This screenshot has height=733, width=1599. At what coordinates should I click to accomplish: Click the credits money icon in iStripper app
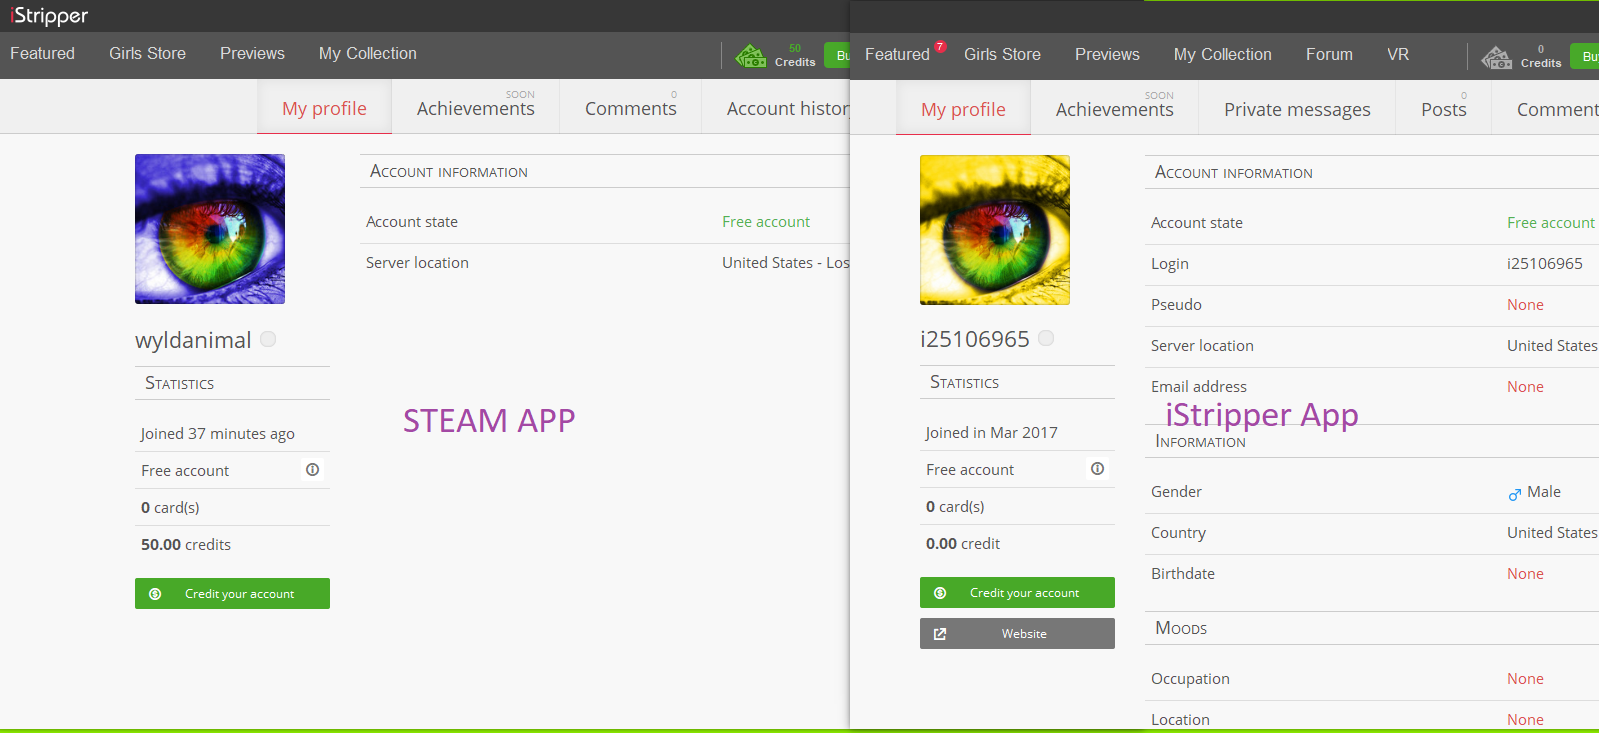(1497, 57)
